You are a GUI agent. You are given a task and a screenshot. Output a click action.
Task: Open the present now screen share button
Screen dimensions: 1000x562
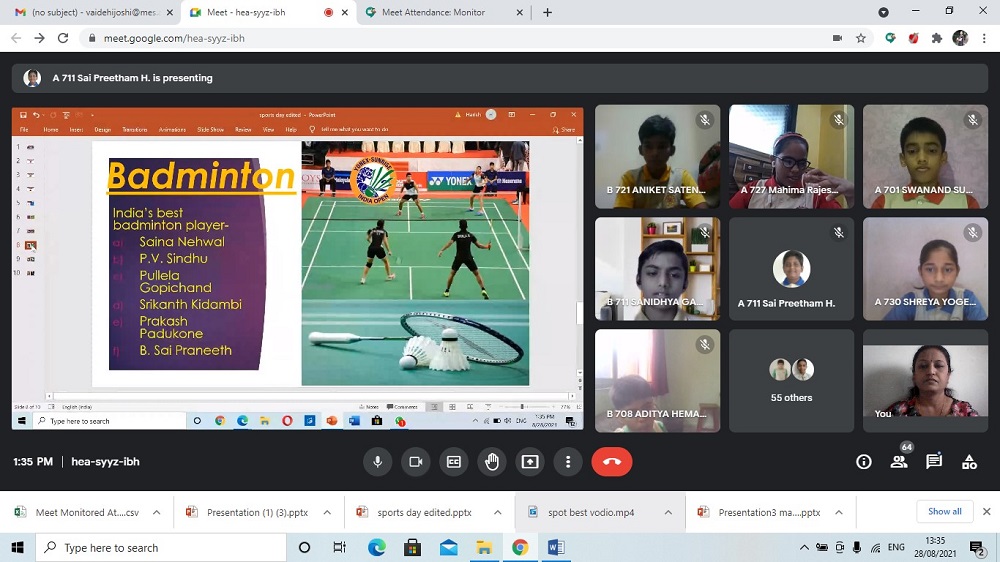(x=530, y=462)
